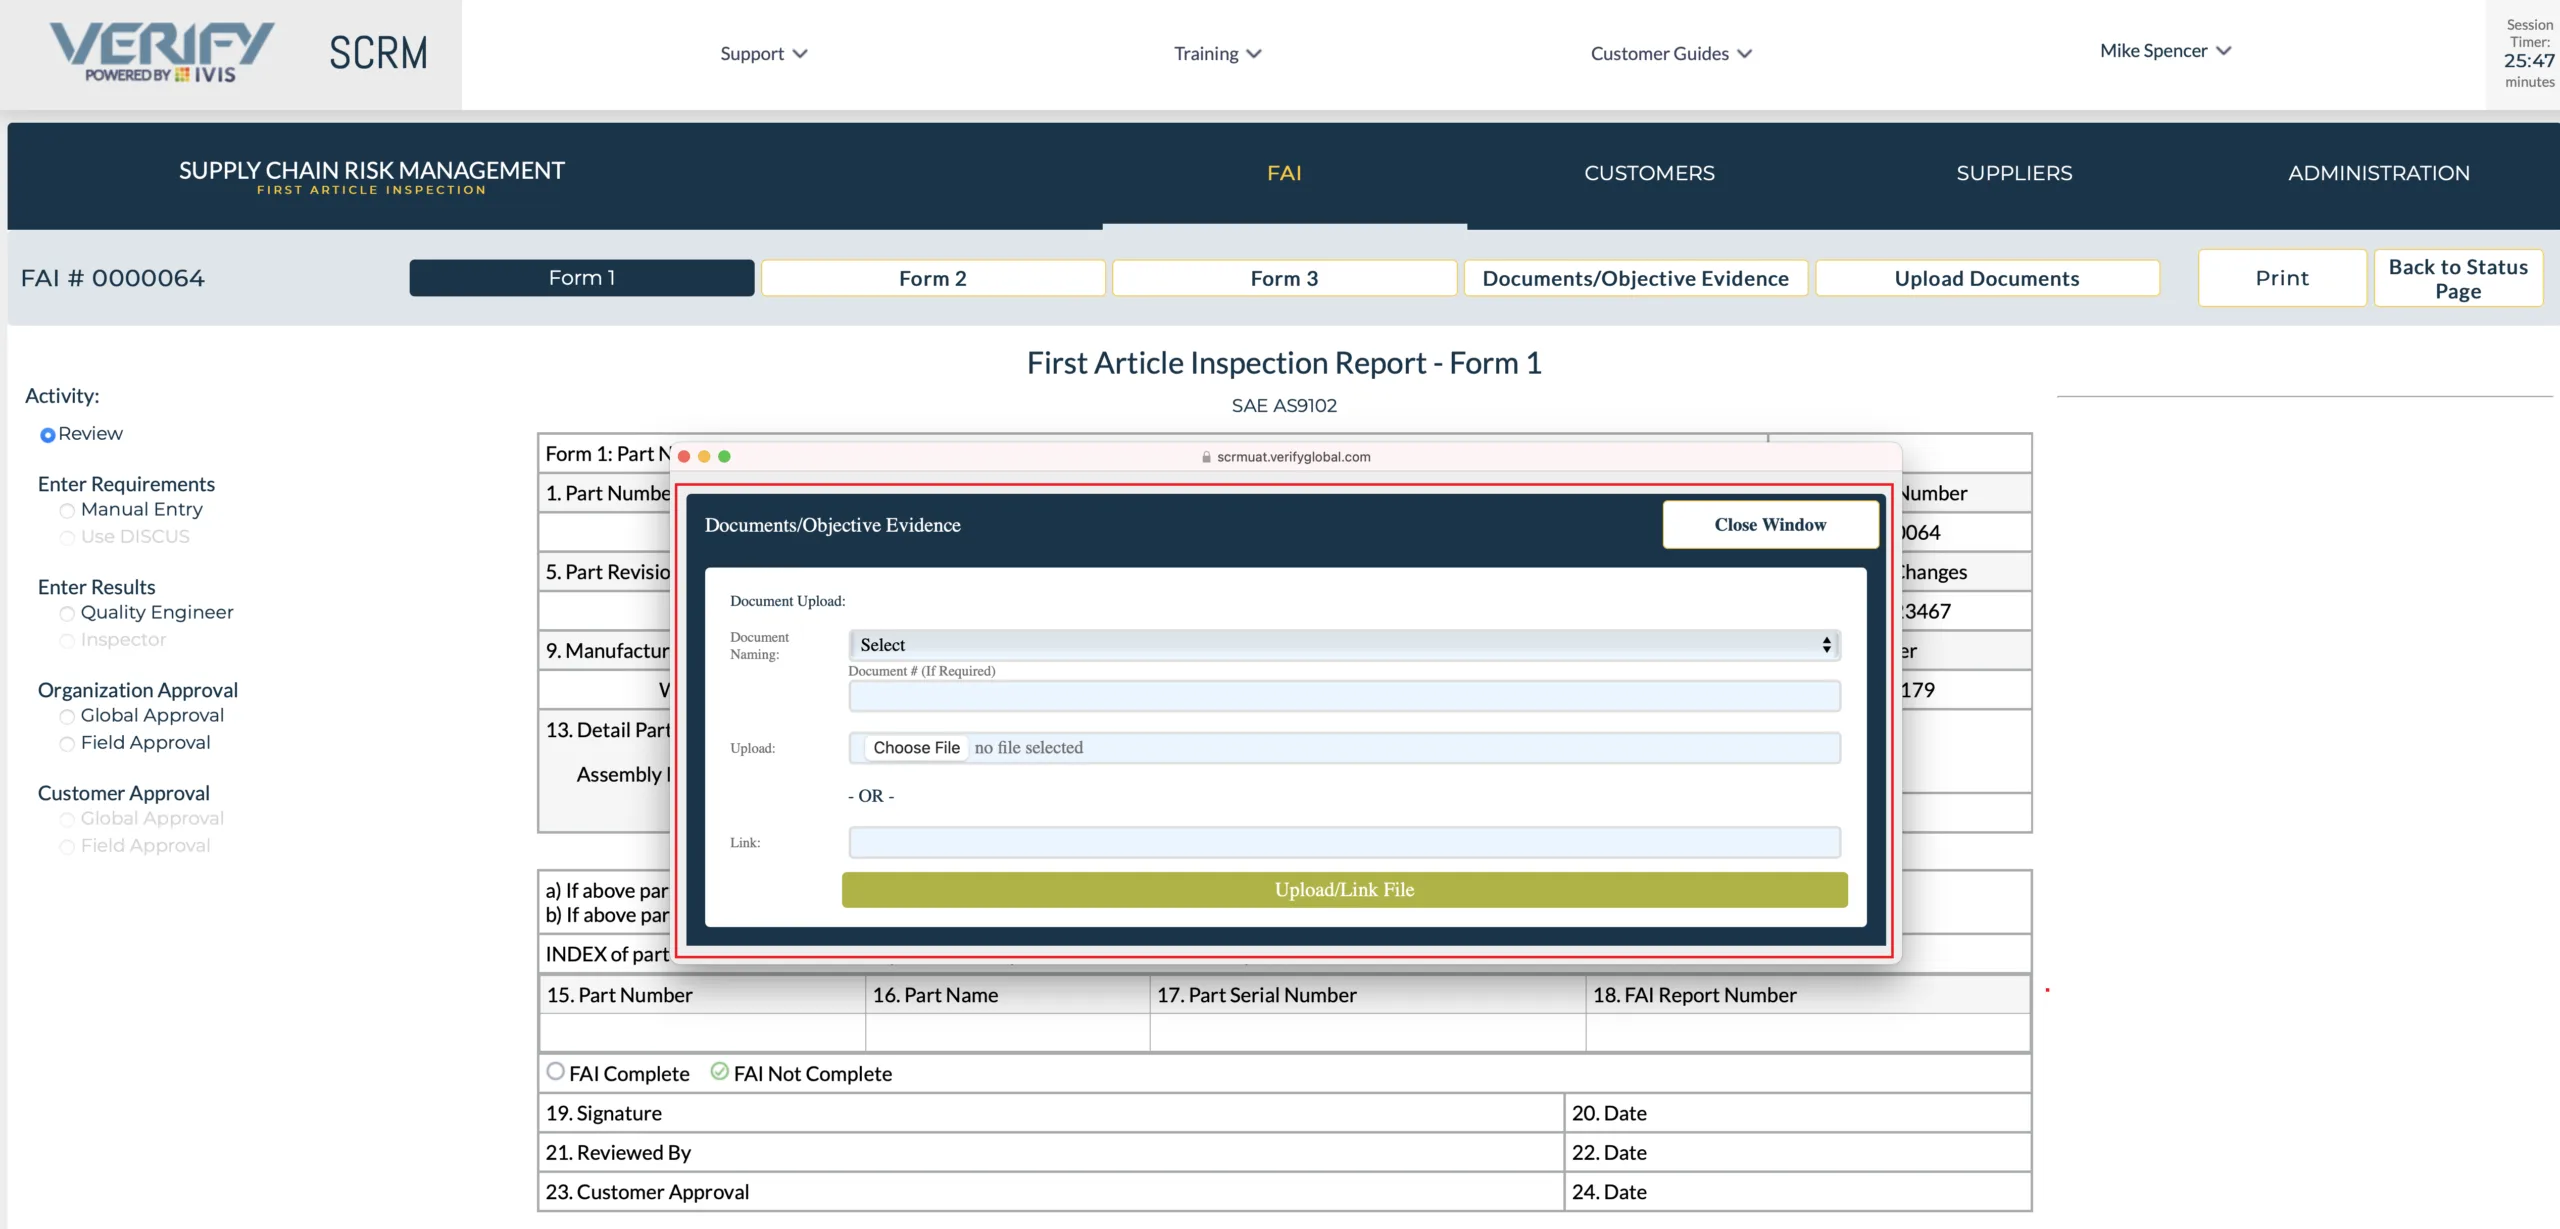Screen dimensions: 2560x1229
Task: Click the Link input field
Action: pos(1344,843)
